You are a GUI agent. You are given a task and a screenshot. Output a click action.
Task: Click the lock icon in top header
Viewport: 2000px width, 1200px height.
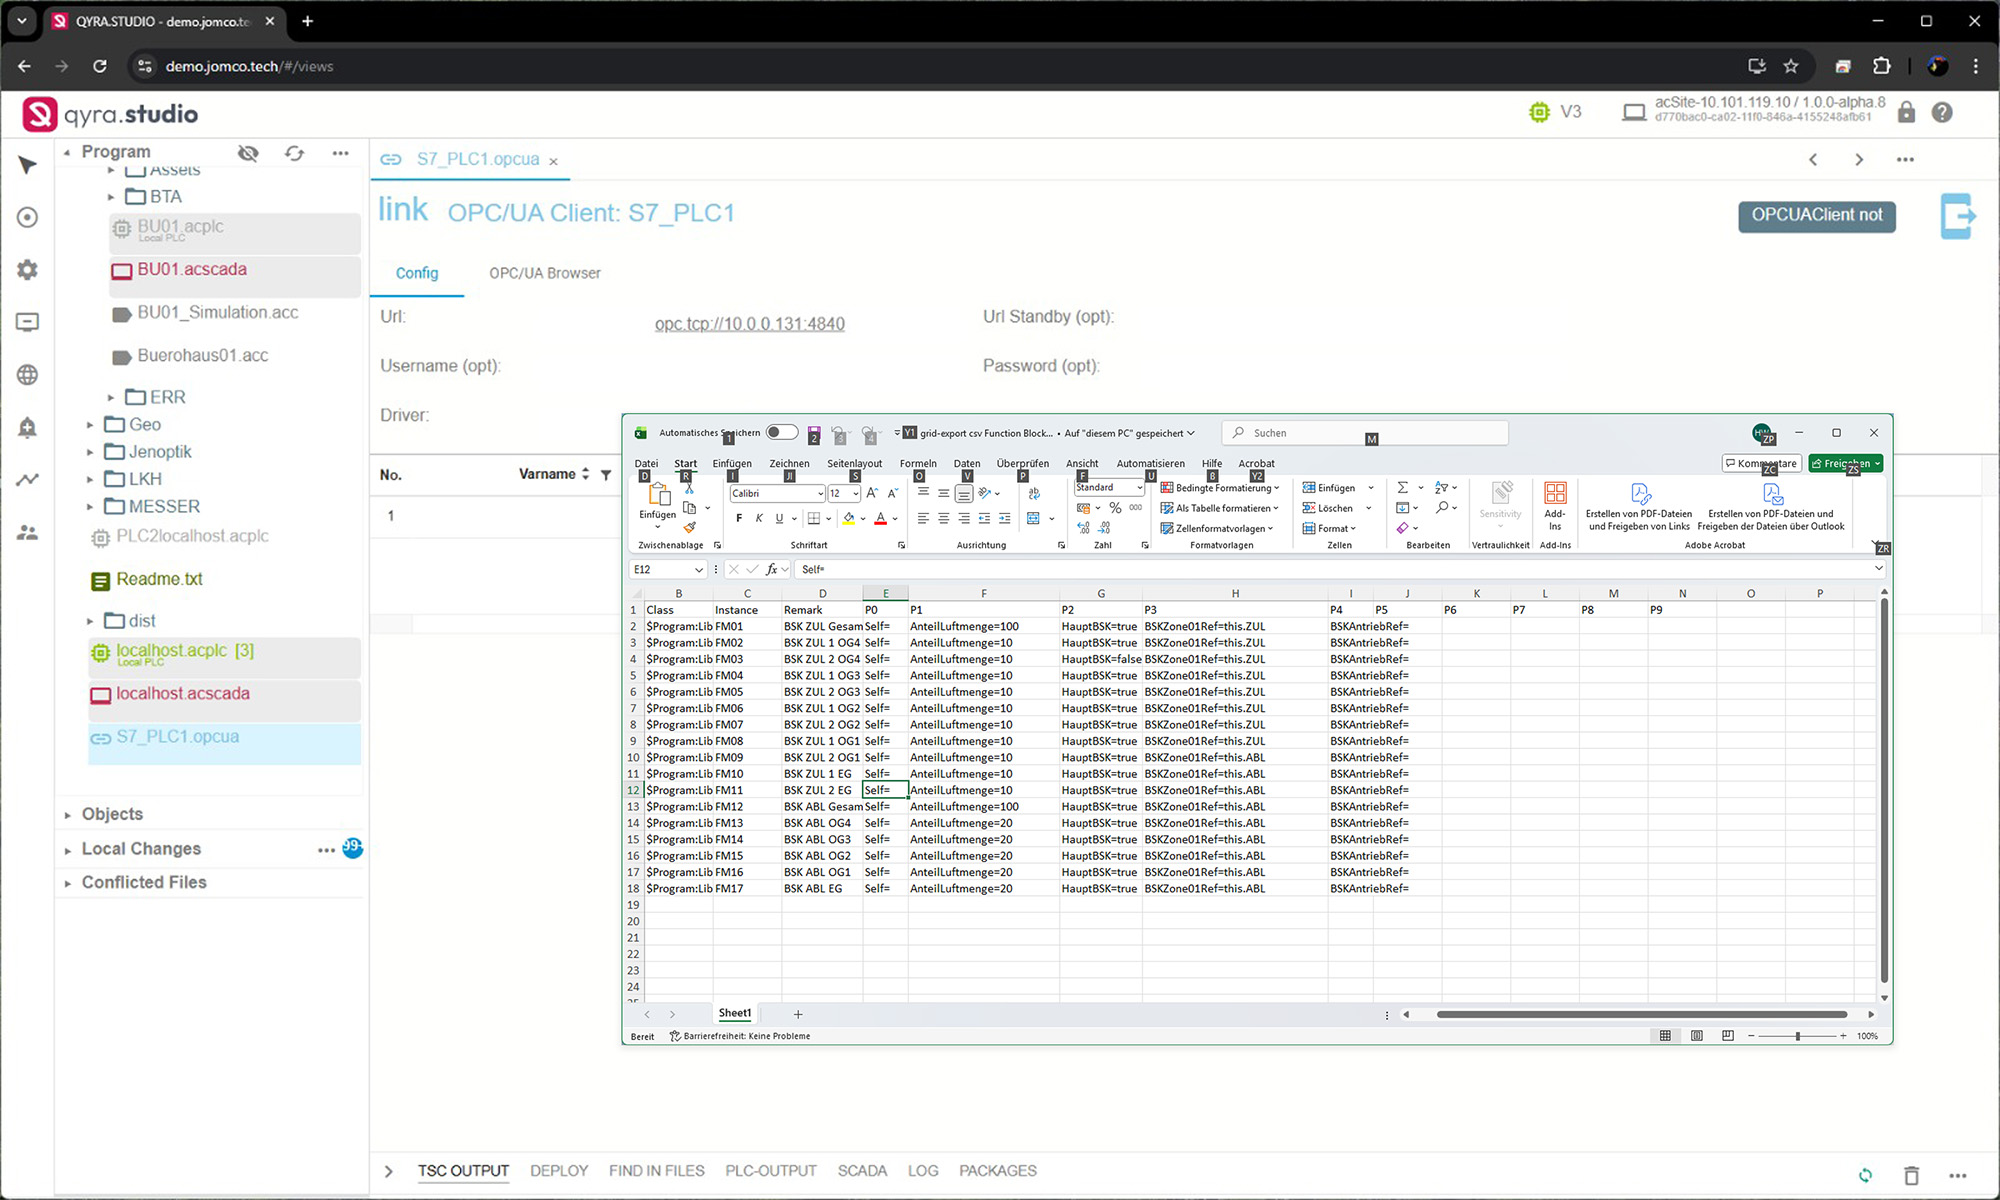1906,113
